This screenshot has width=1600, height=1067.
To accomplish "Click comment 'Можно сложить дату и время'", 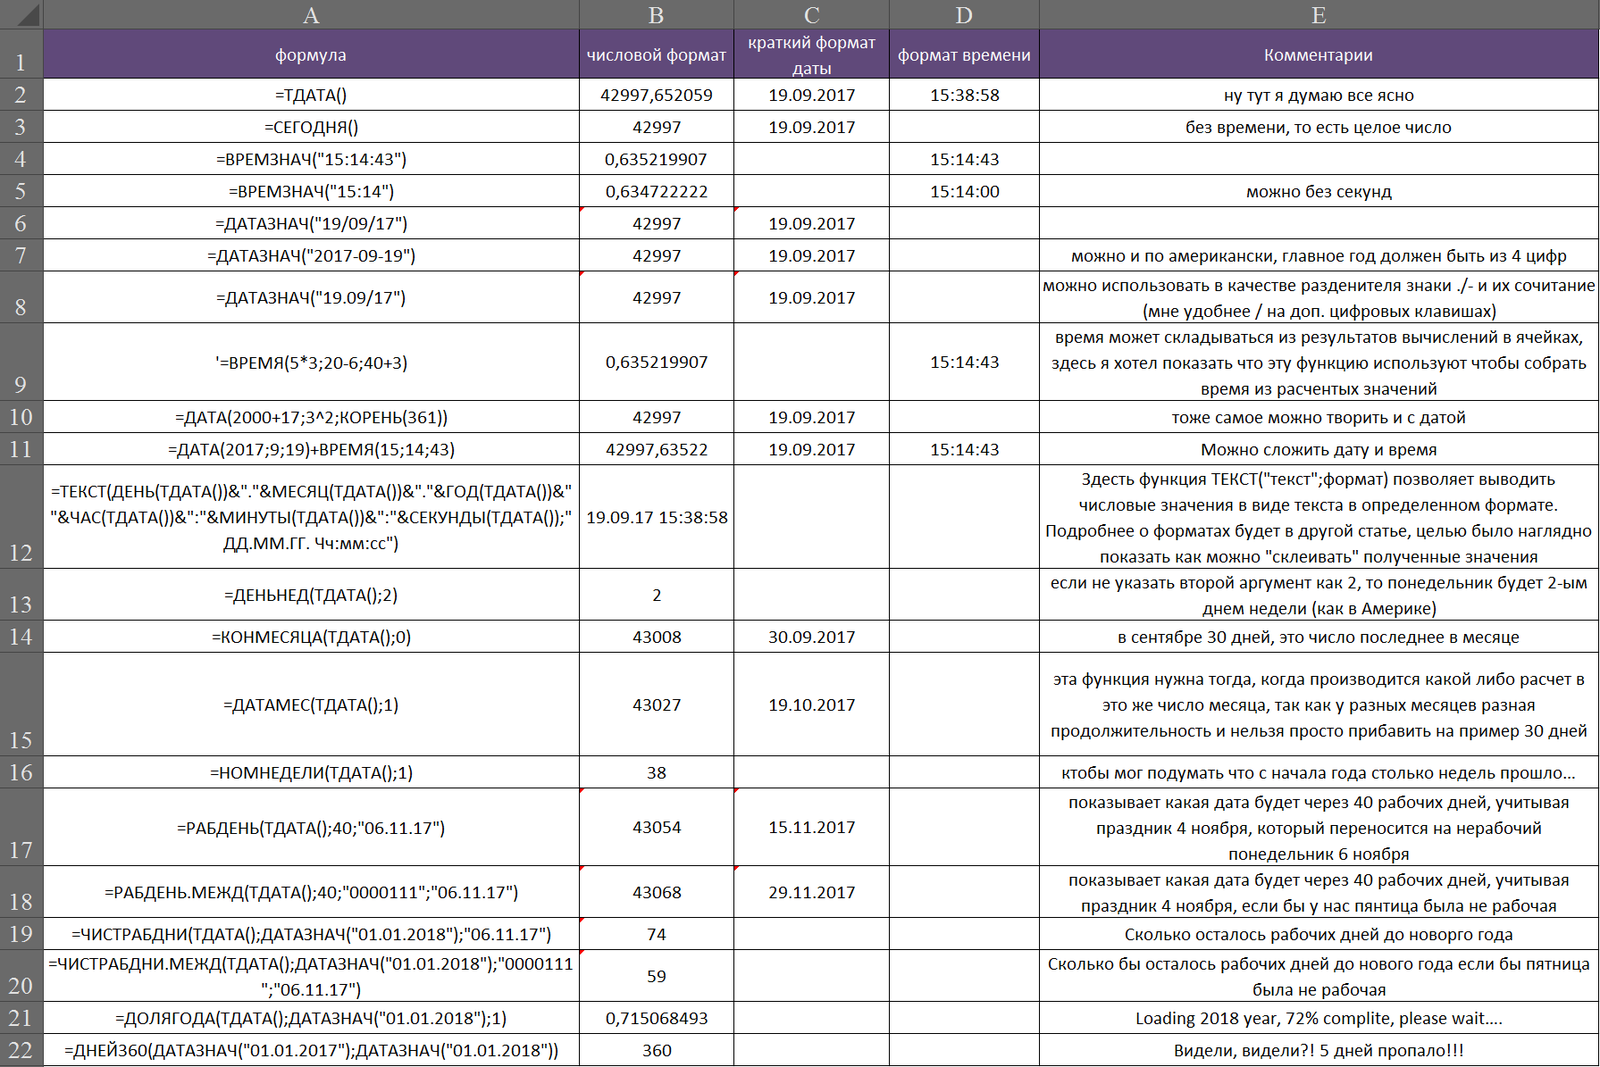I will coord(1319,449).
